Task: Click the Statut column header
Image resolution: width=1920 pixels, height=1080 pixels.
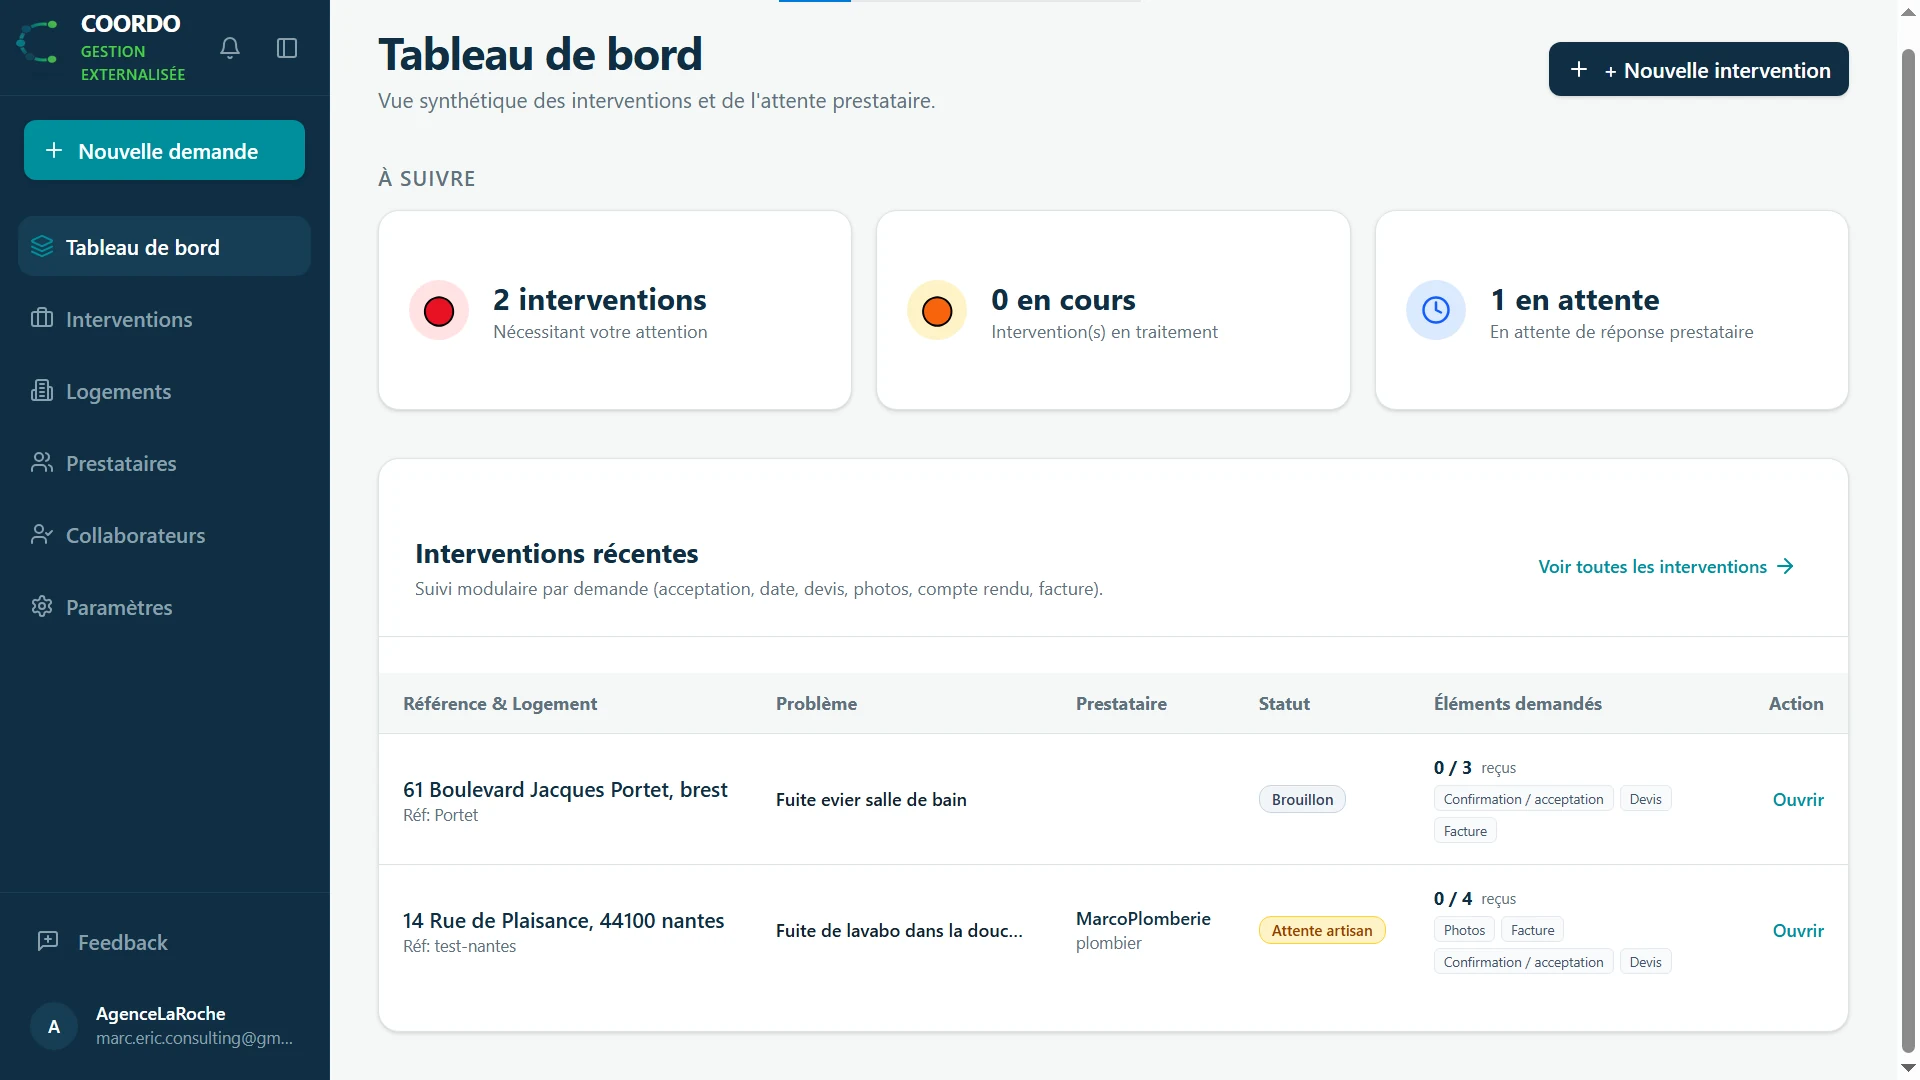Action: pos(1284,703)
